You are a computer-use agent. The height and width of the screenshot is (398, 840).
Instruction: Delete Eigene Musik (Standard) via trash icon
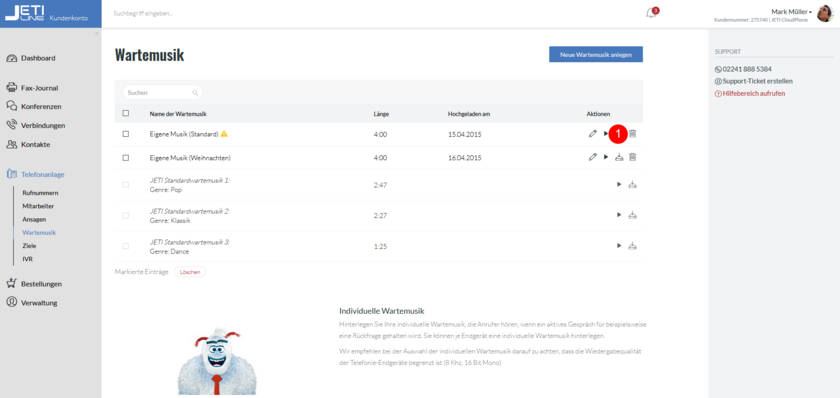633,134
